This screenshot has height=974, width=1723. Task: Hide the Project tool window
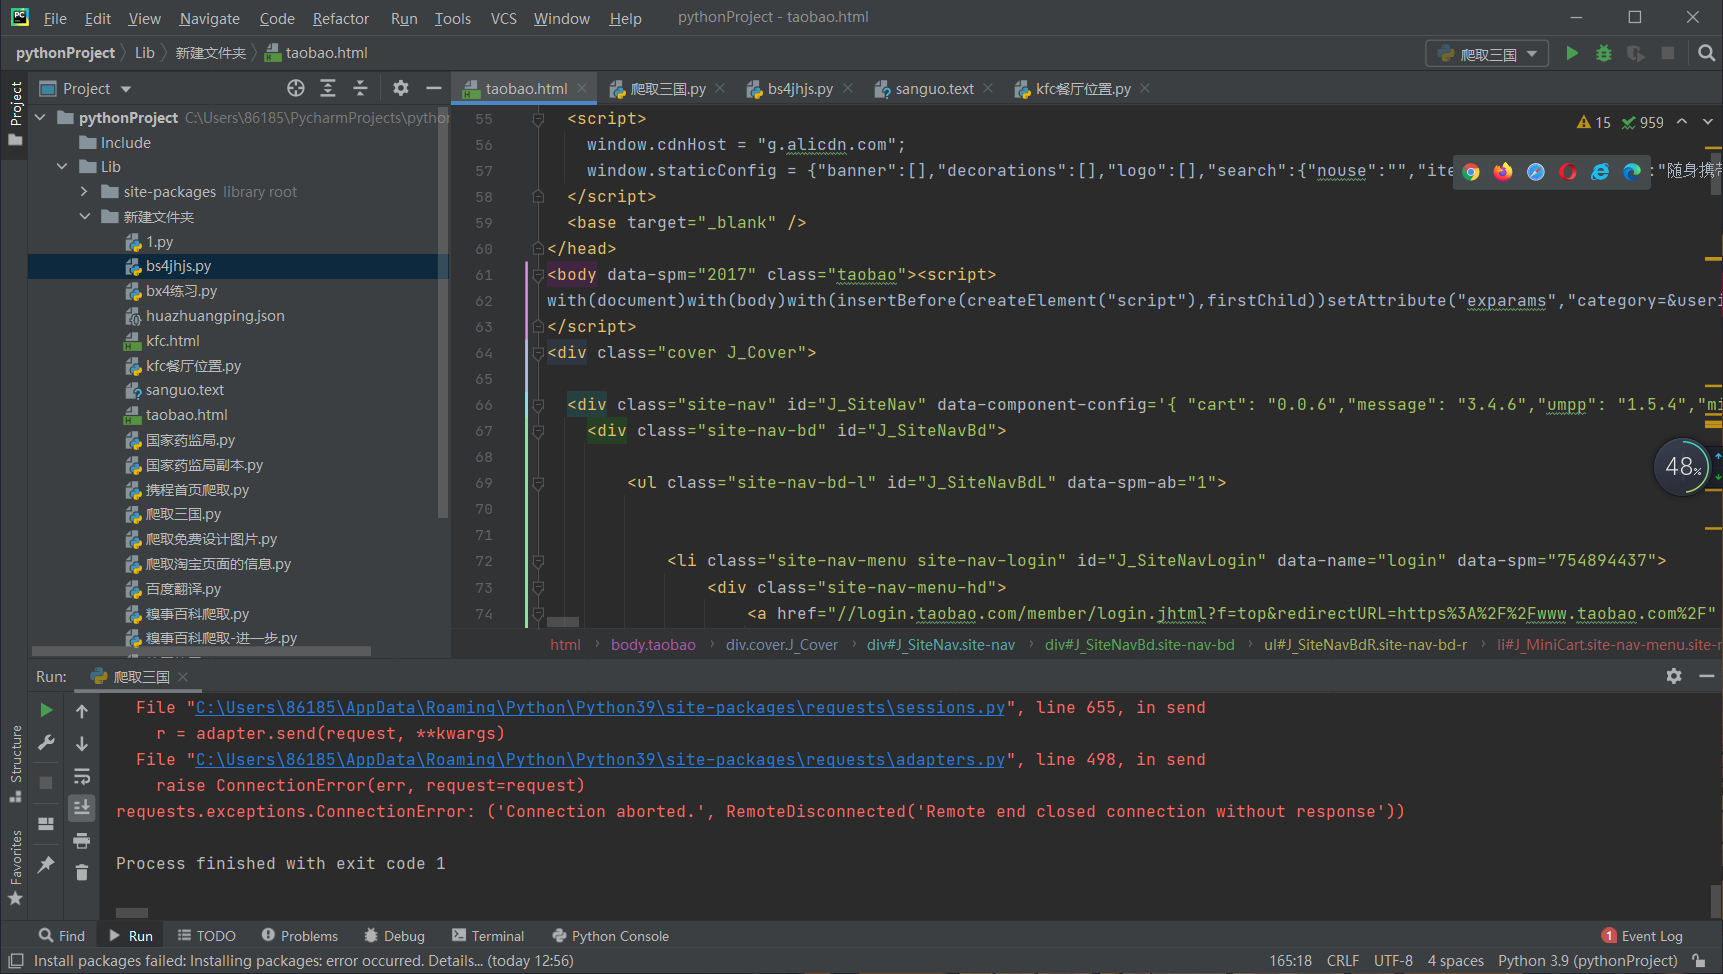[433, 88]
